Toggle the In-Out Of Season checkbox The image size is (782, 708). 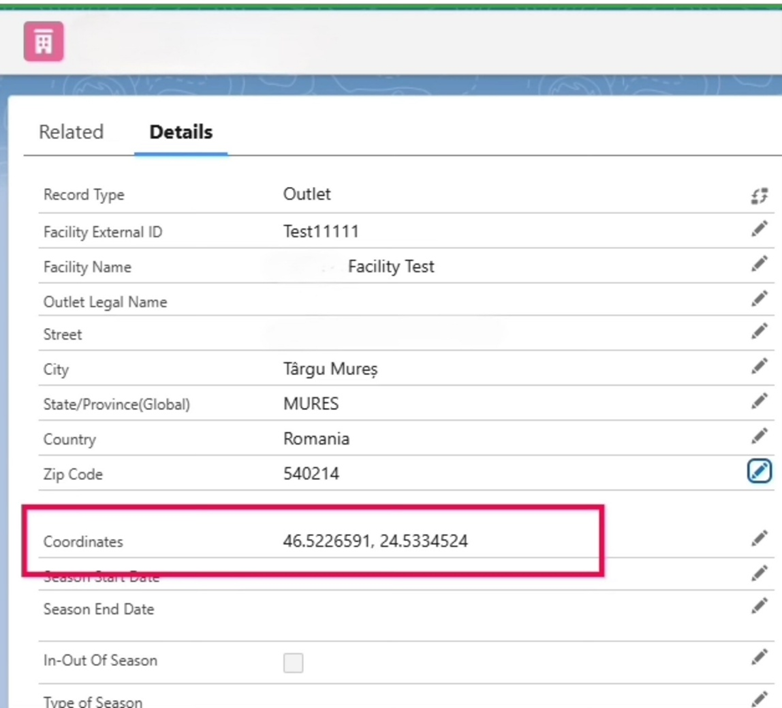(x=293, y=662)
